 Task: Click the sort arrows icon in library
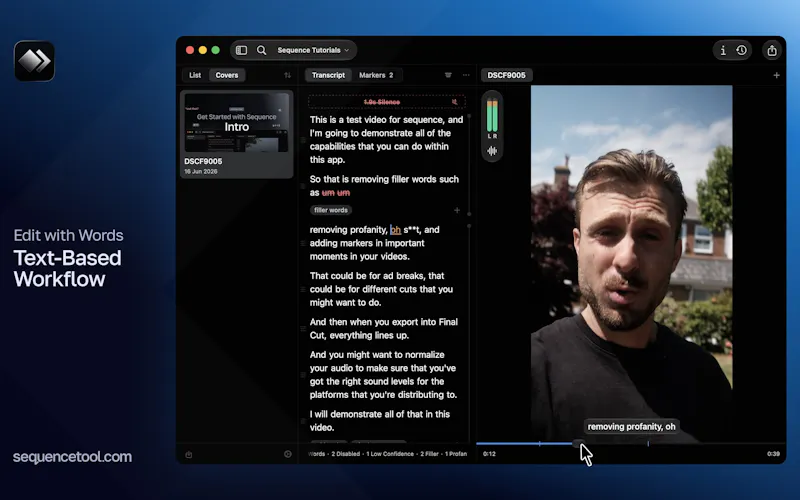tap(287, 75)
